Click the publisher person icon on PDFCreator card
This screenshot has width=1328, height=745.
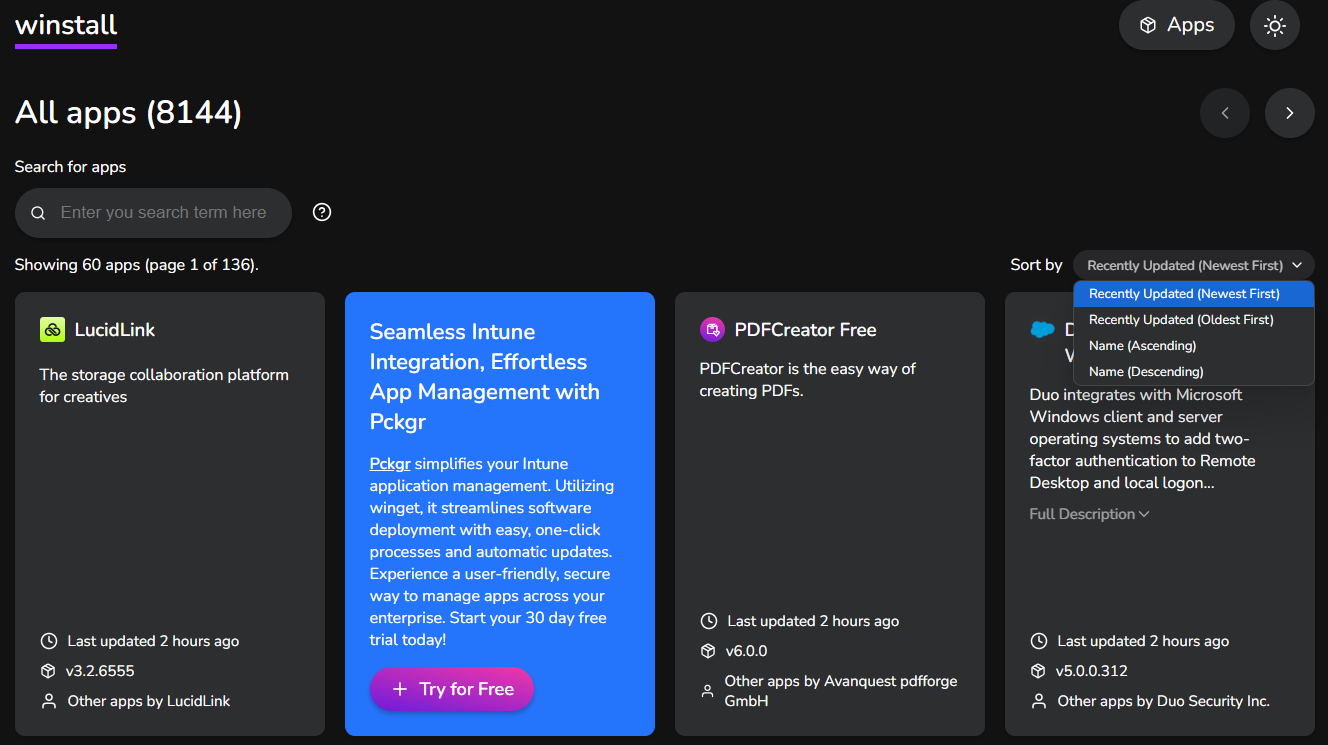pyautogui.click(x=708, y=691)
